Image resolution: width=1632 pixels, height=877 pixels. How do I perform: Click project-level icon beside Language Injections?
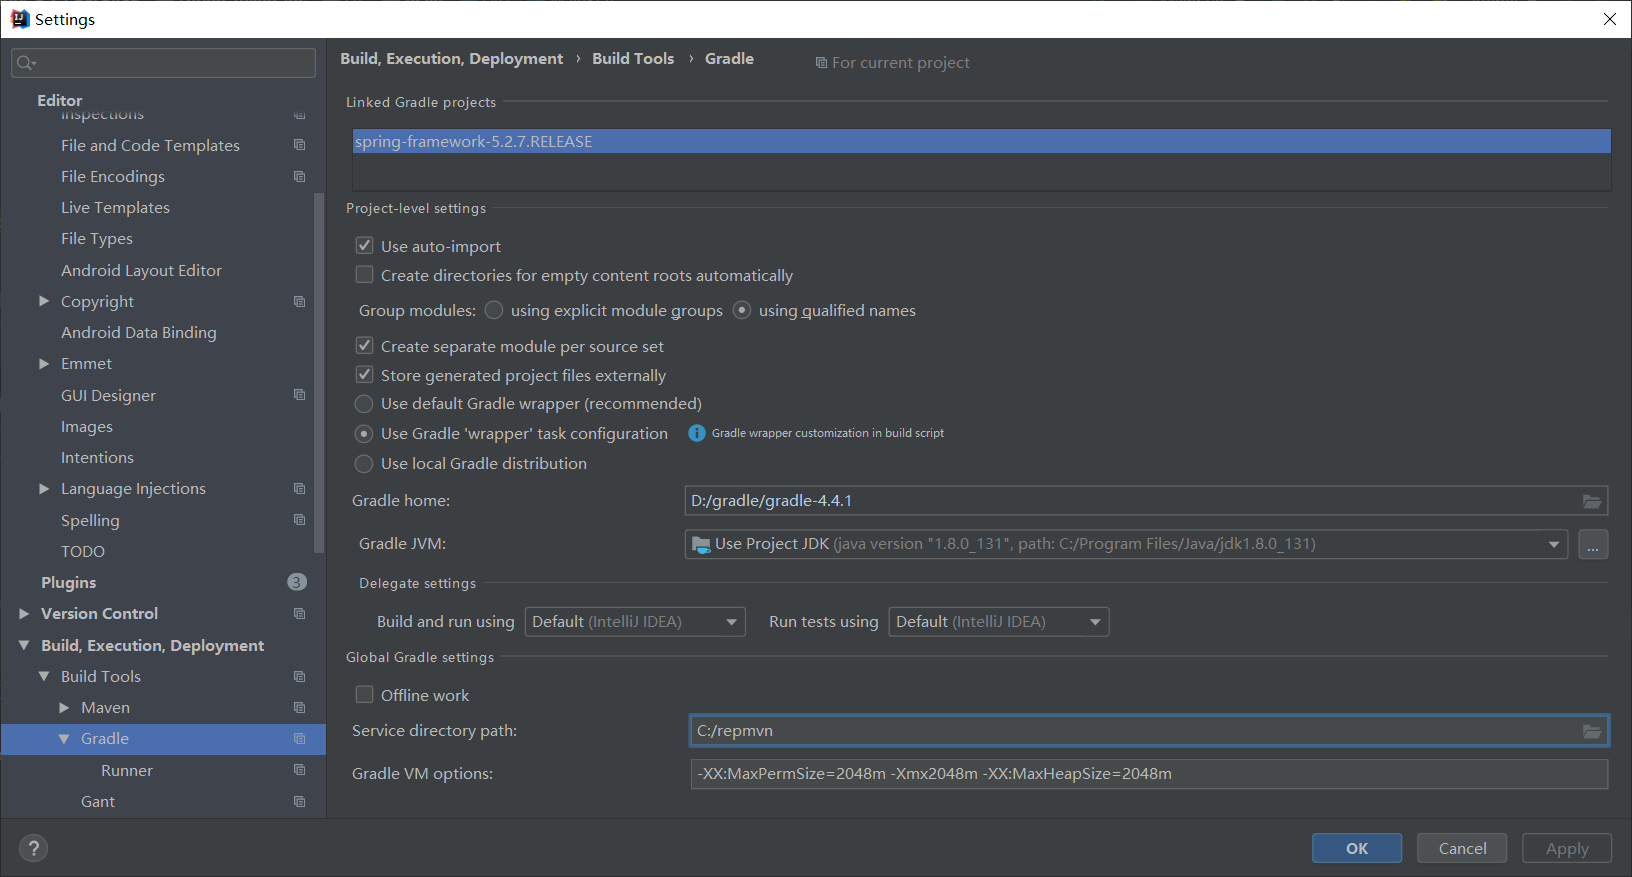point(299,488)
